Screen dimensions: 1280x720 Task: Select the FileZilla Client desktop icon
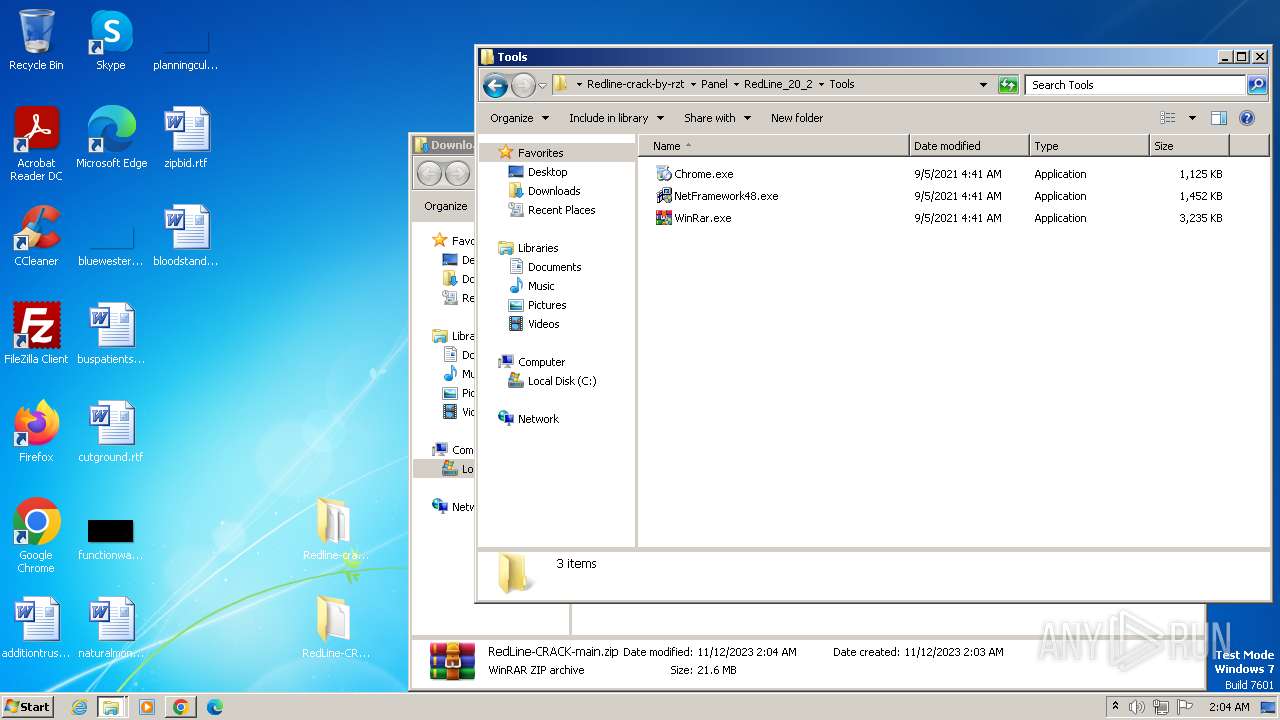36,334
